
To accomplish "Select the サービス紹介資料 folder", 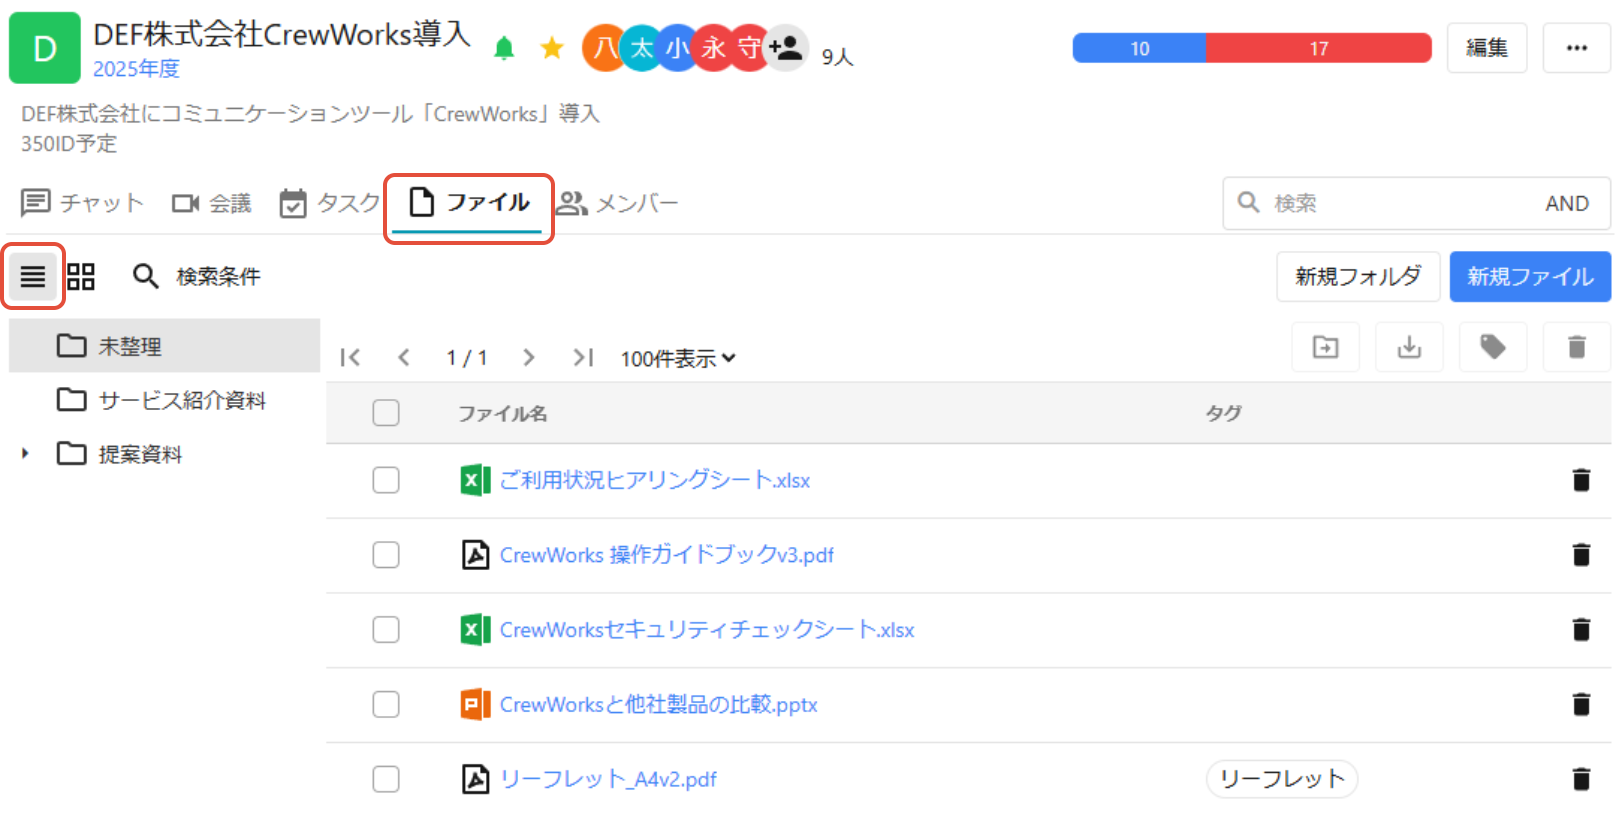I will click(x=164, y=400).
